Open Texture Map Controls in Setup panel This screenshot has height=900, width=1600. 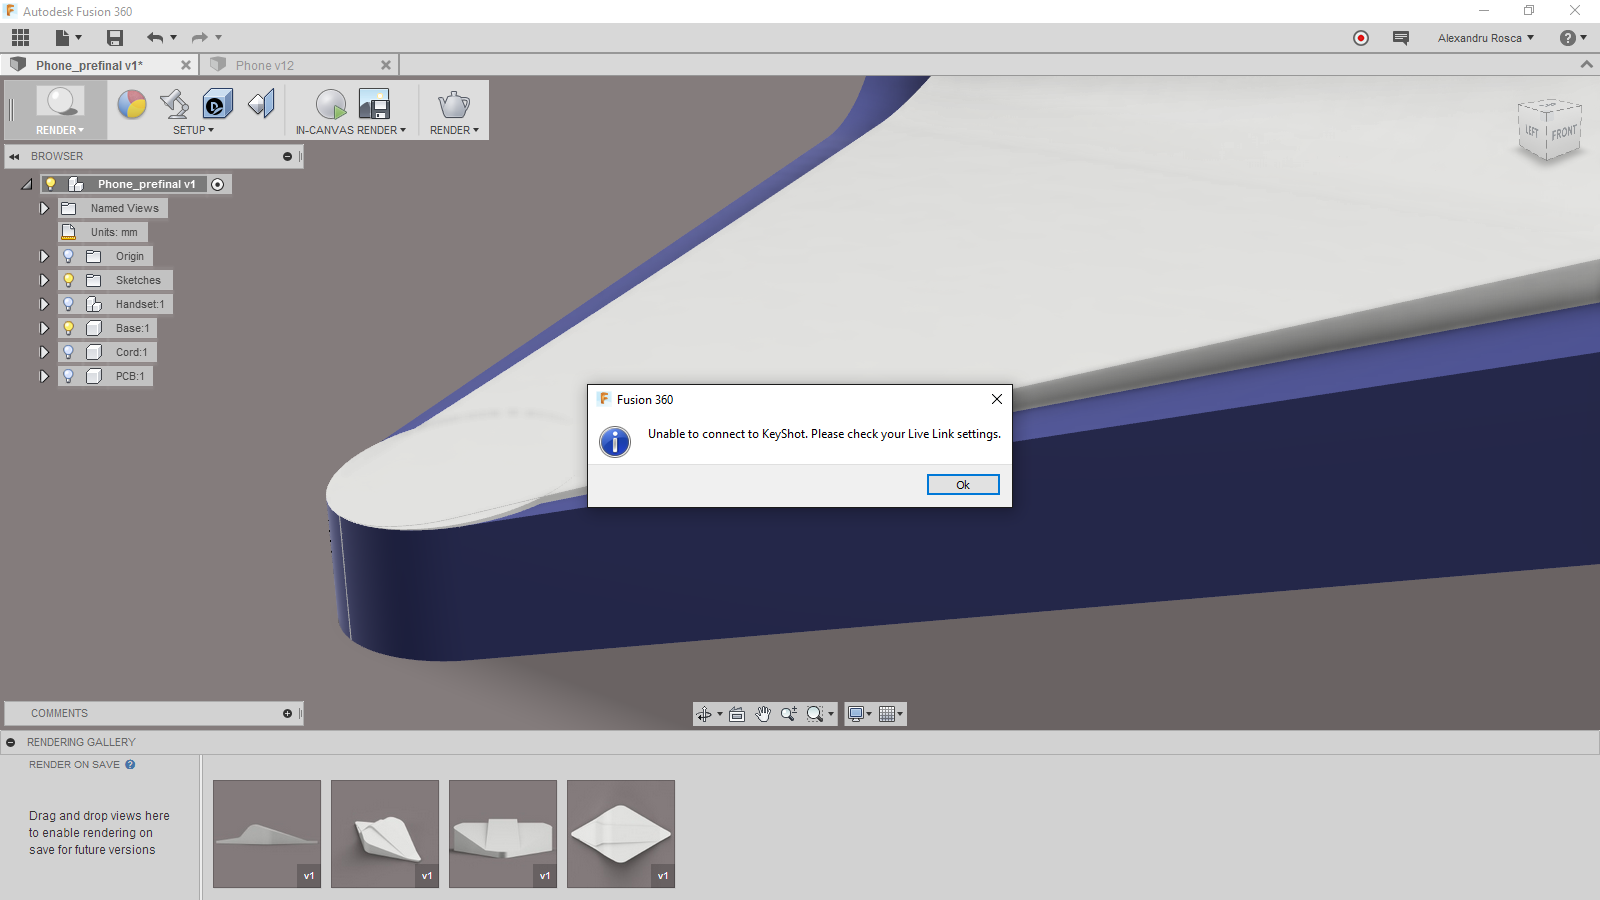[x=217, y=102]
